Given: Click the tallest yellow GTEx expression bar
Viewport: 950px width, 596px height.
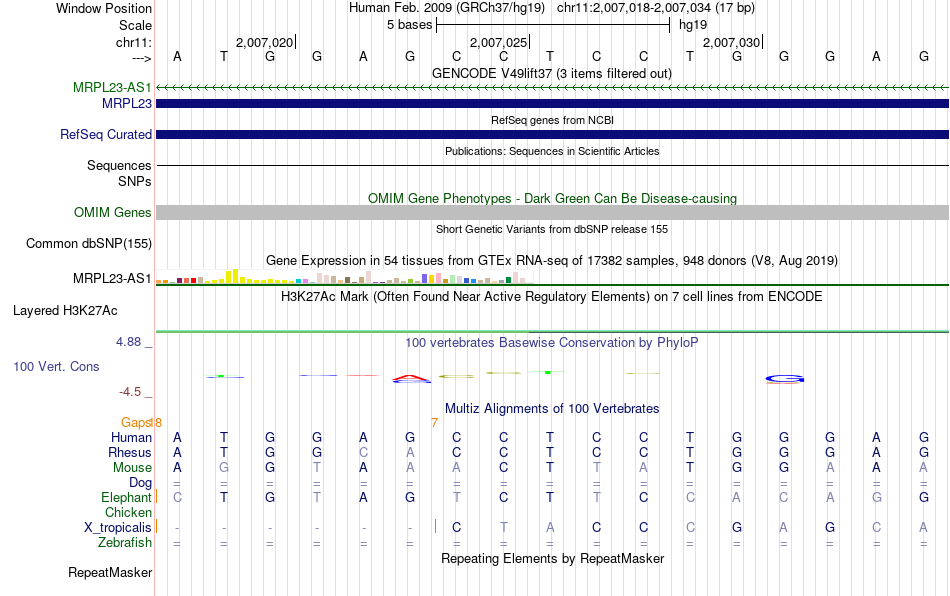Looking at the screenshot, I should click(x=236, y=276).
